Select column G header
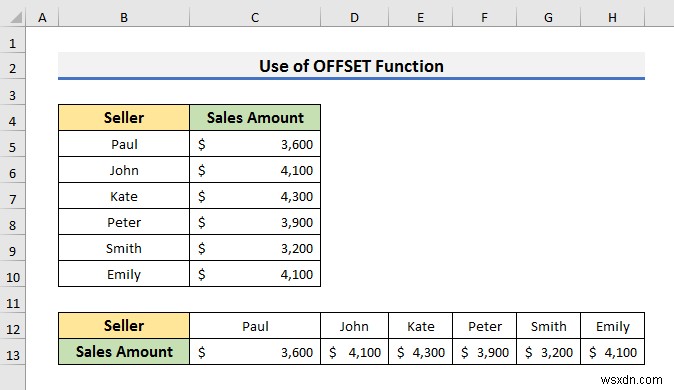Image resolution: width=674 pixels, height=390 pixels. (548, 18)
